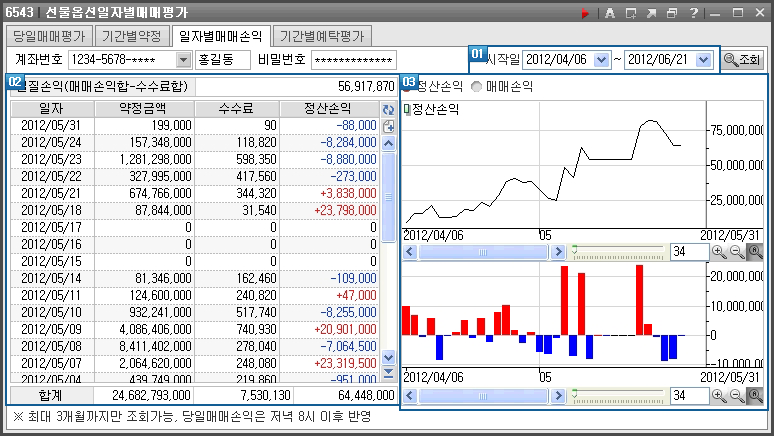774x436 pixels.
Task: Click lower chart bar count field 34
Action: [x=689, y=396]
